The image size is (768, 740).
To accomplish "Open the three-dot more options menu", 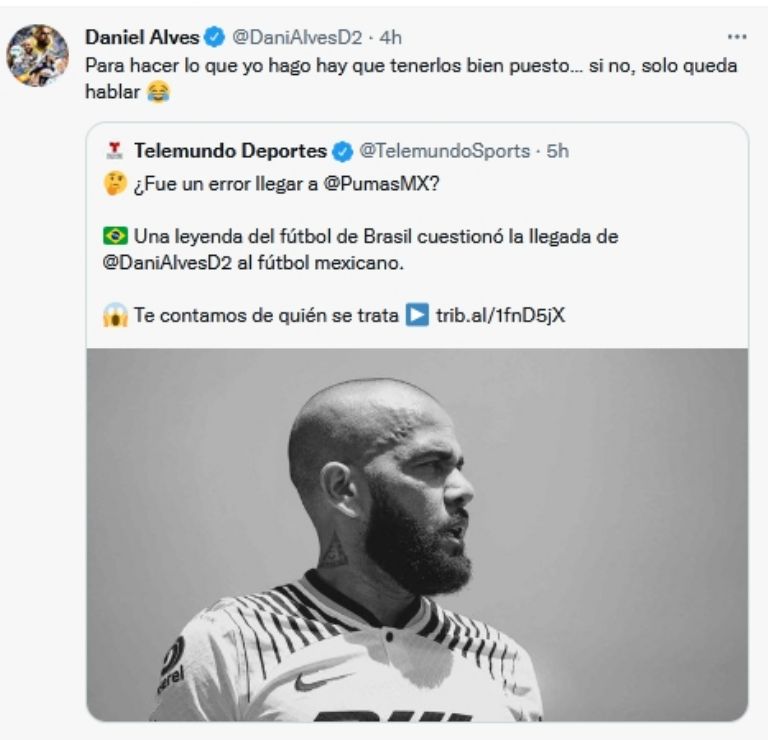I will pyautogui.click(x=737, y=37).
